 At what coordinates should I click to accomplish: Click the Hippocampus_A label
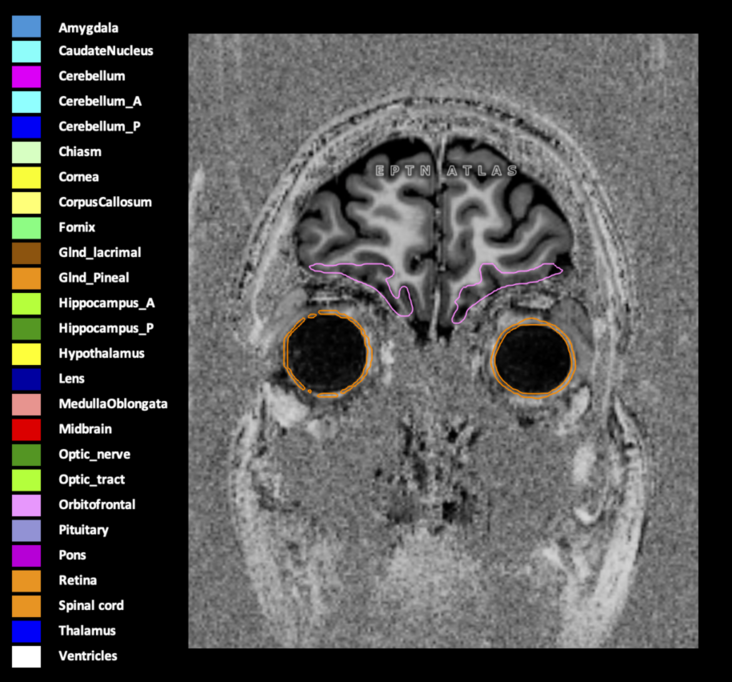tap(106, 303)
